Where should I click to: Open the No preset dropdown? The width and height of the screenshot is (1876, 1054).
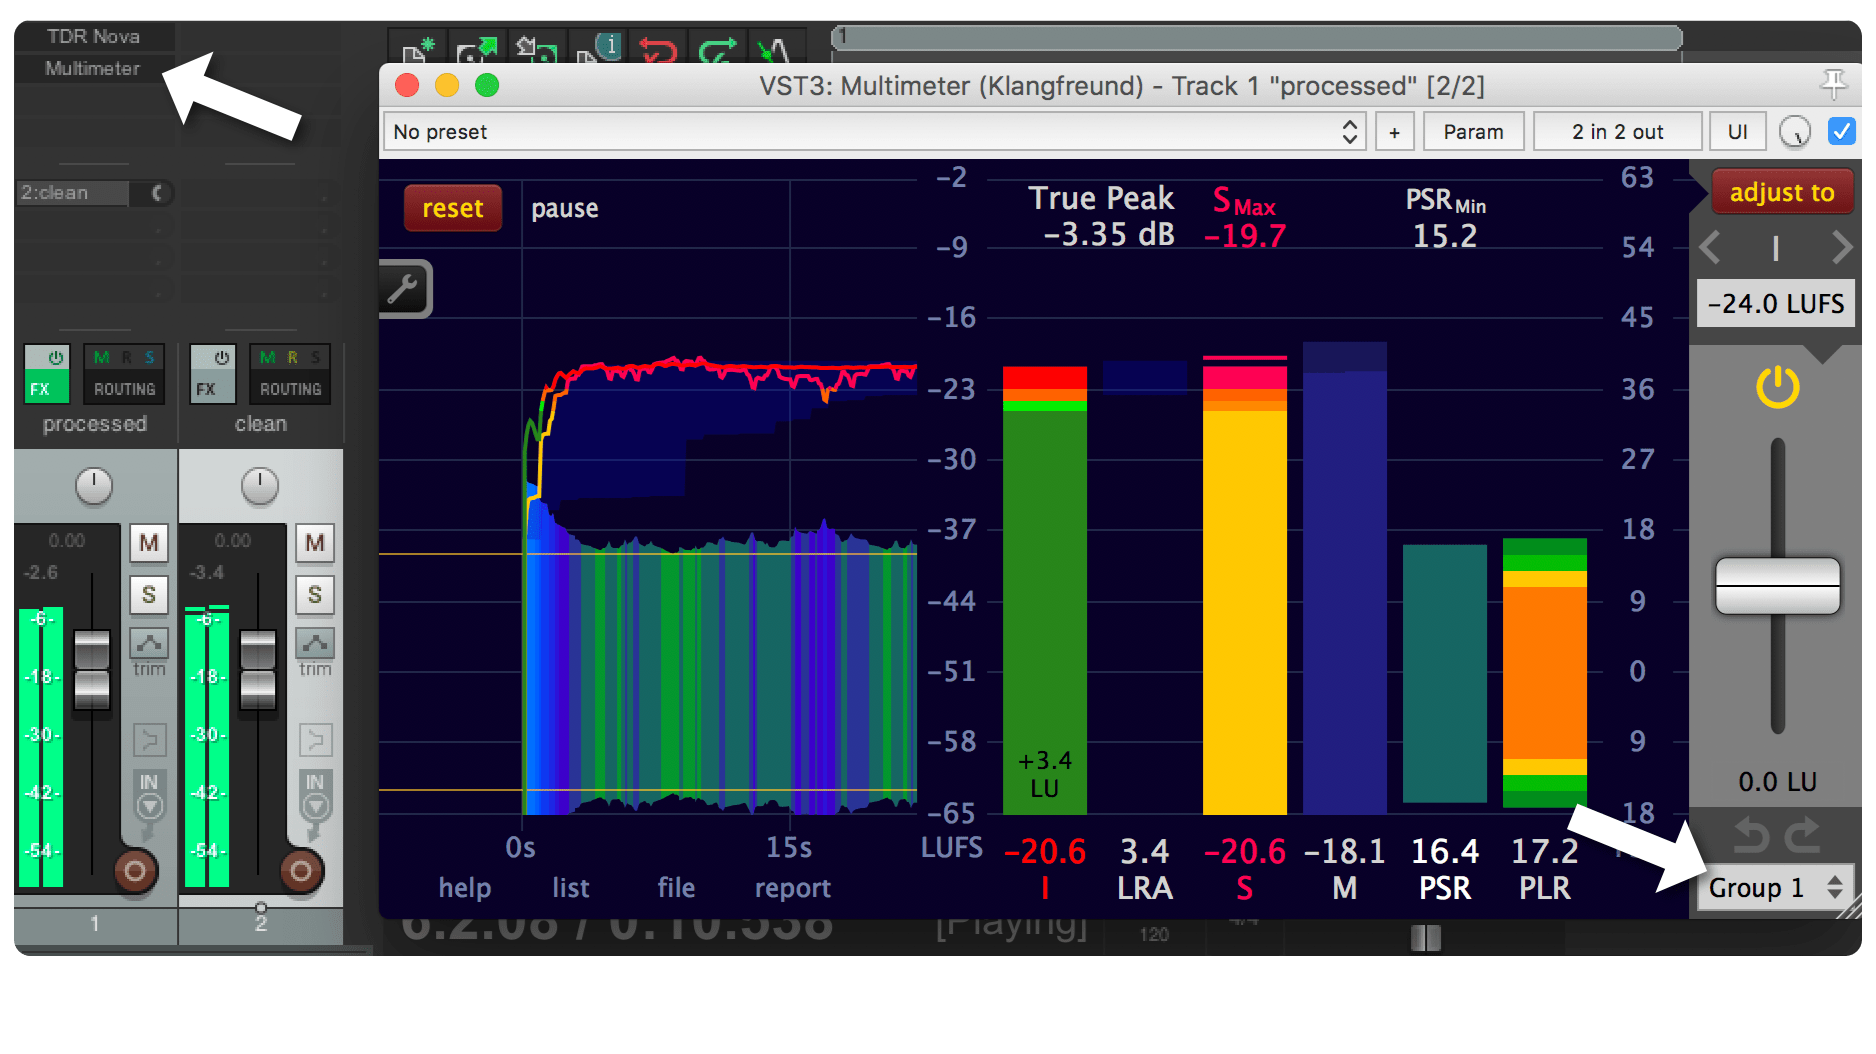pyautogui.click(x=875, y=132)
